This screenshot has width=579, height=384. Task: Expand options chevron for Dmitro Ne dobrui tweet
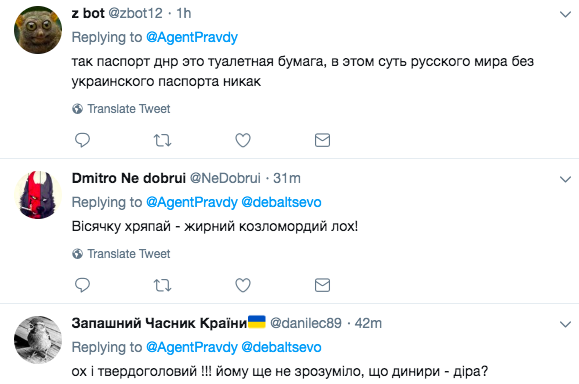click(565, 179)
